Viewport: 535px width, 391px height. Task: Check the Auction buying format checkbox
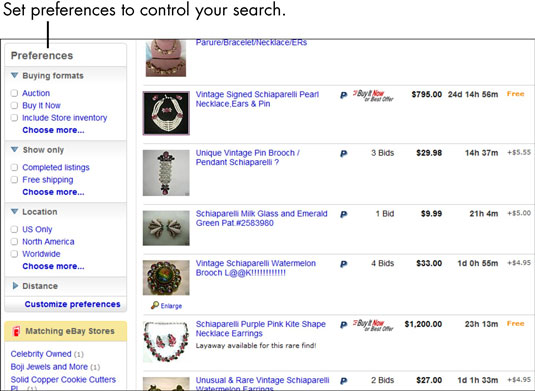pyautogui.click(x=14, y=93)
